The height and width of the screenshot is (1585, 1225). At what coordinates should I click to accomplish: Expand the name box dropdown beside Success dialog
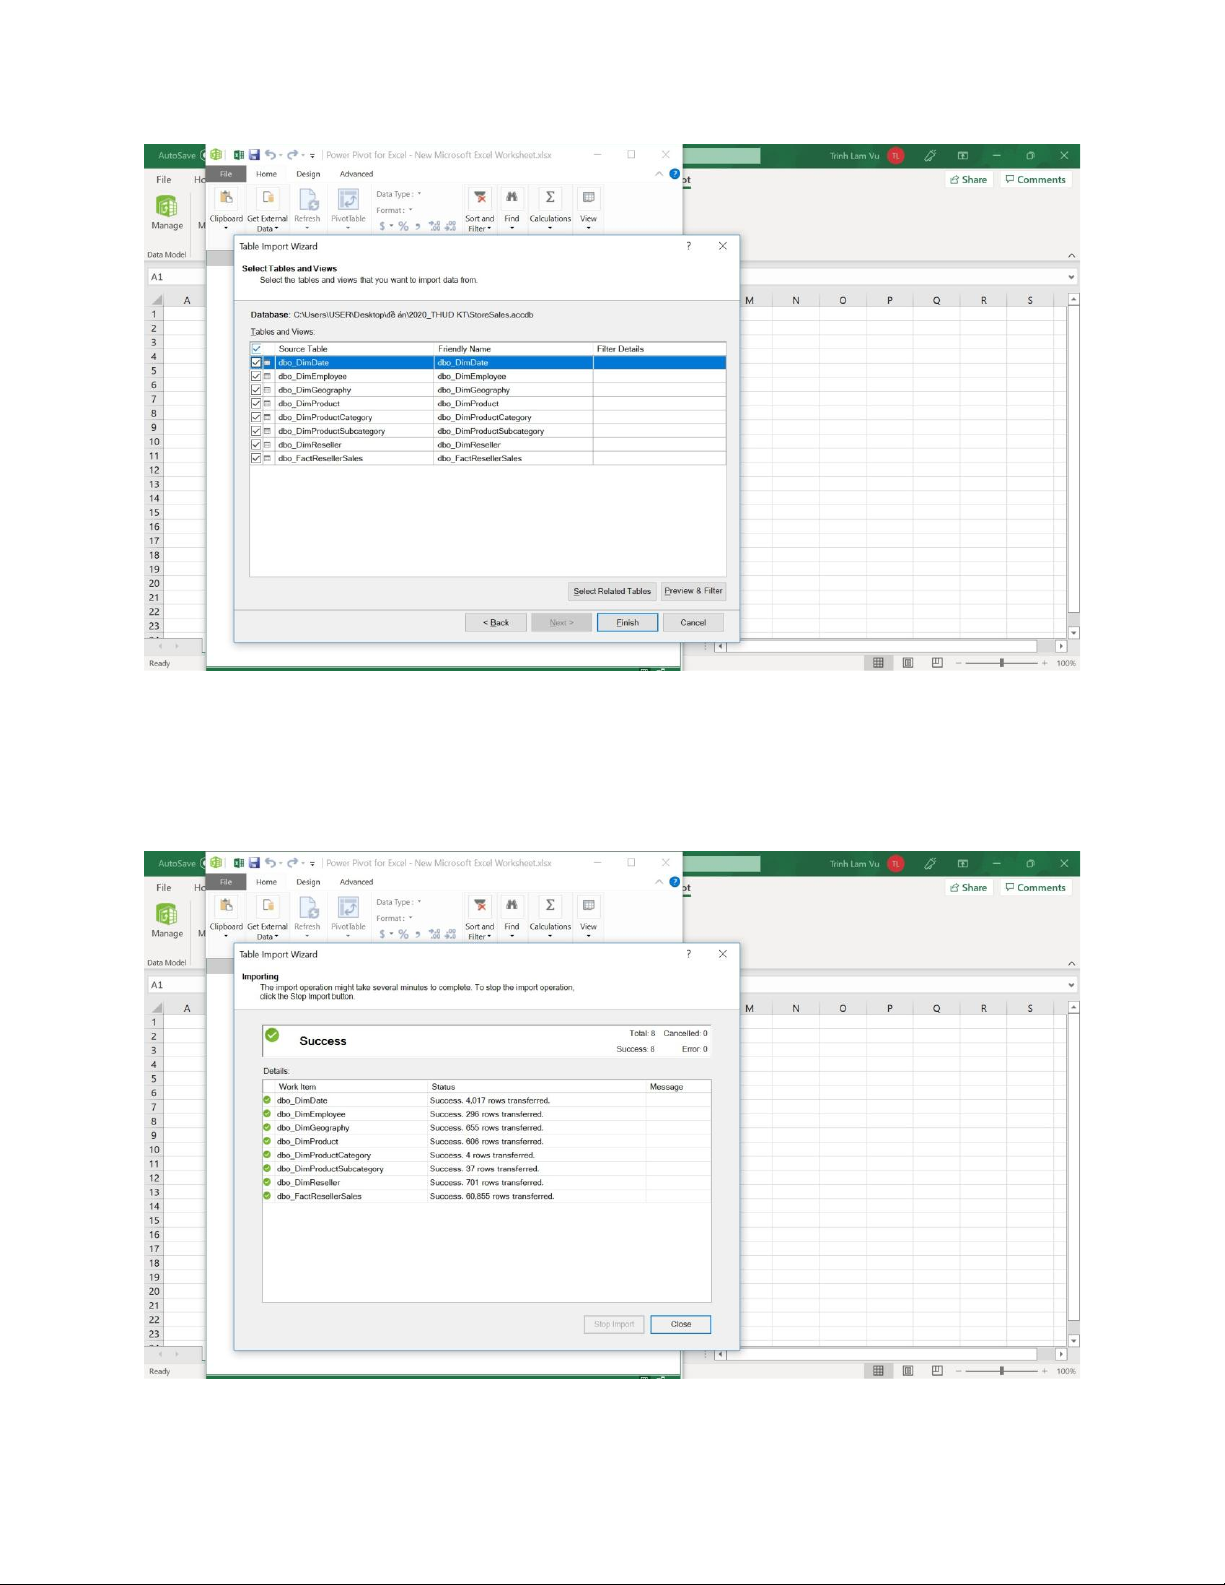tap(1071, 985)
